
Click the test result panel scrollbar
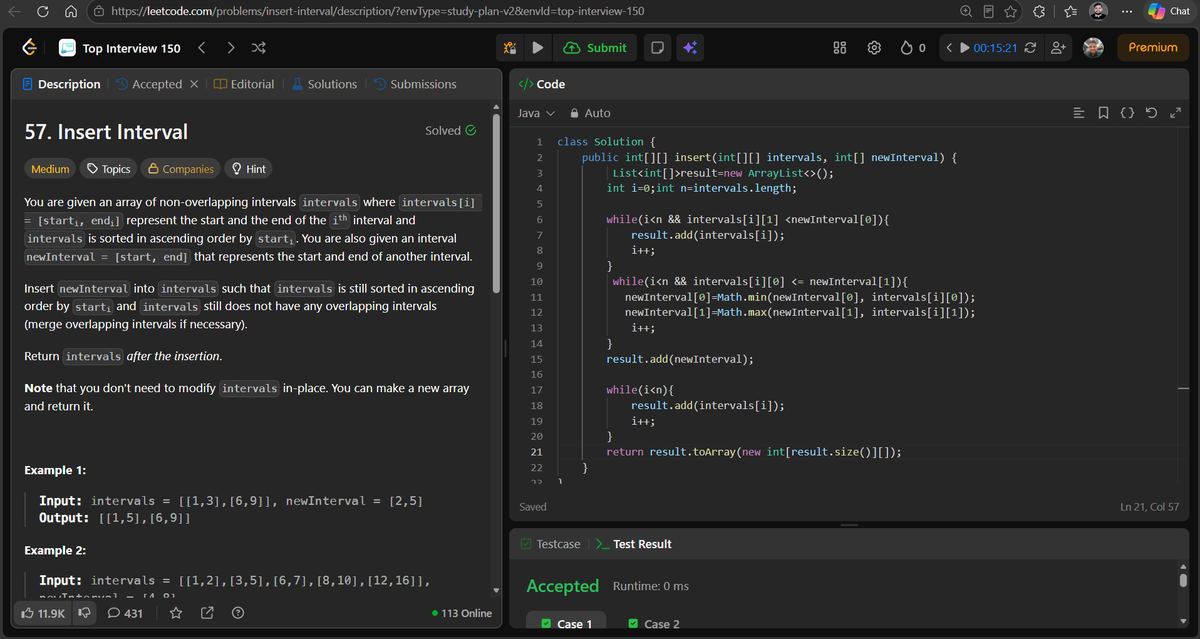coord(1183,579)
